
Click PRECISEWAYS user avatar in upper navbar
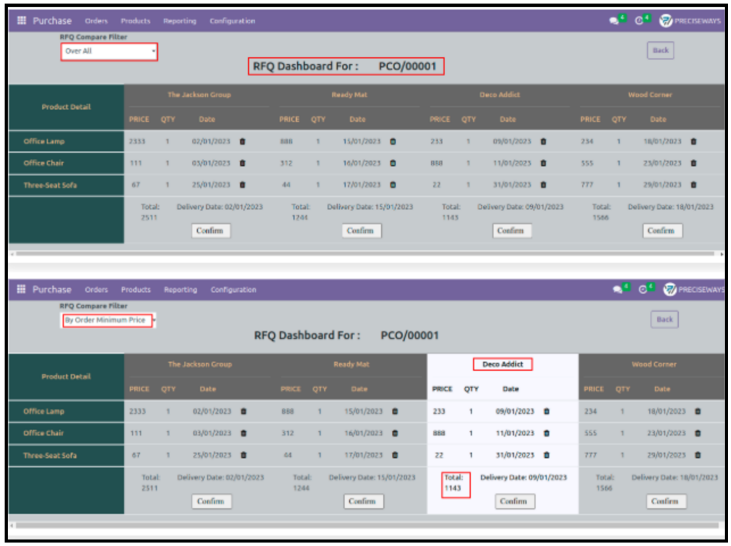pyautogui.click(x=667, y=21)
